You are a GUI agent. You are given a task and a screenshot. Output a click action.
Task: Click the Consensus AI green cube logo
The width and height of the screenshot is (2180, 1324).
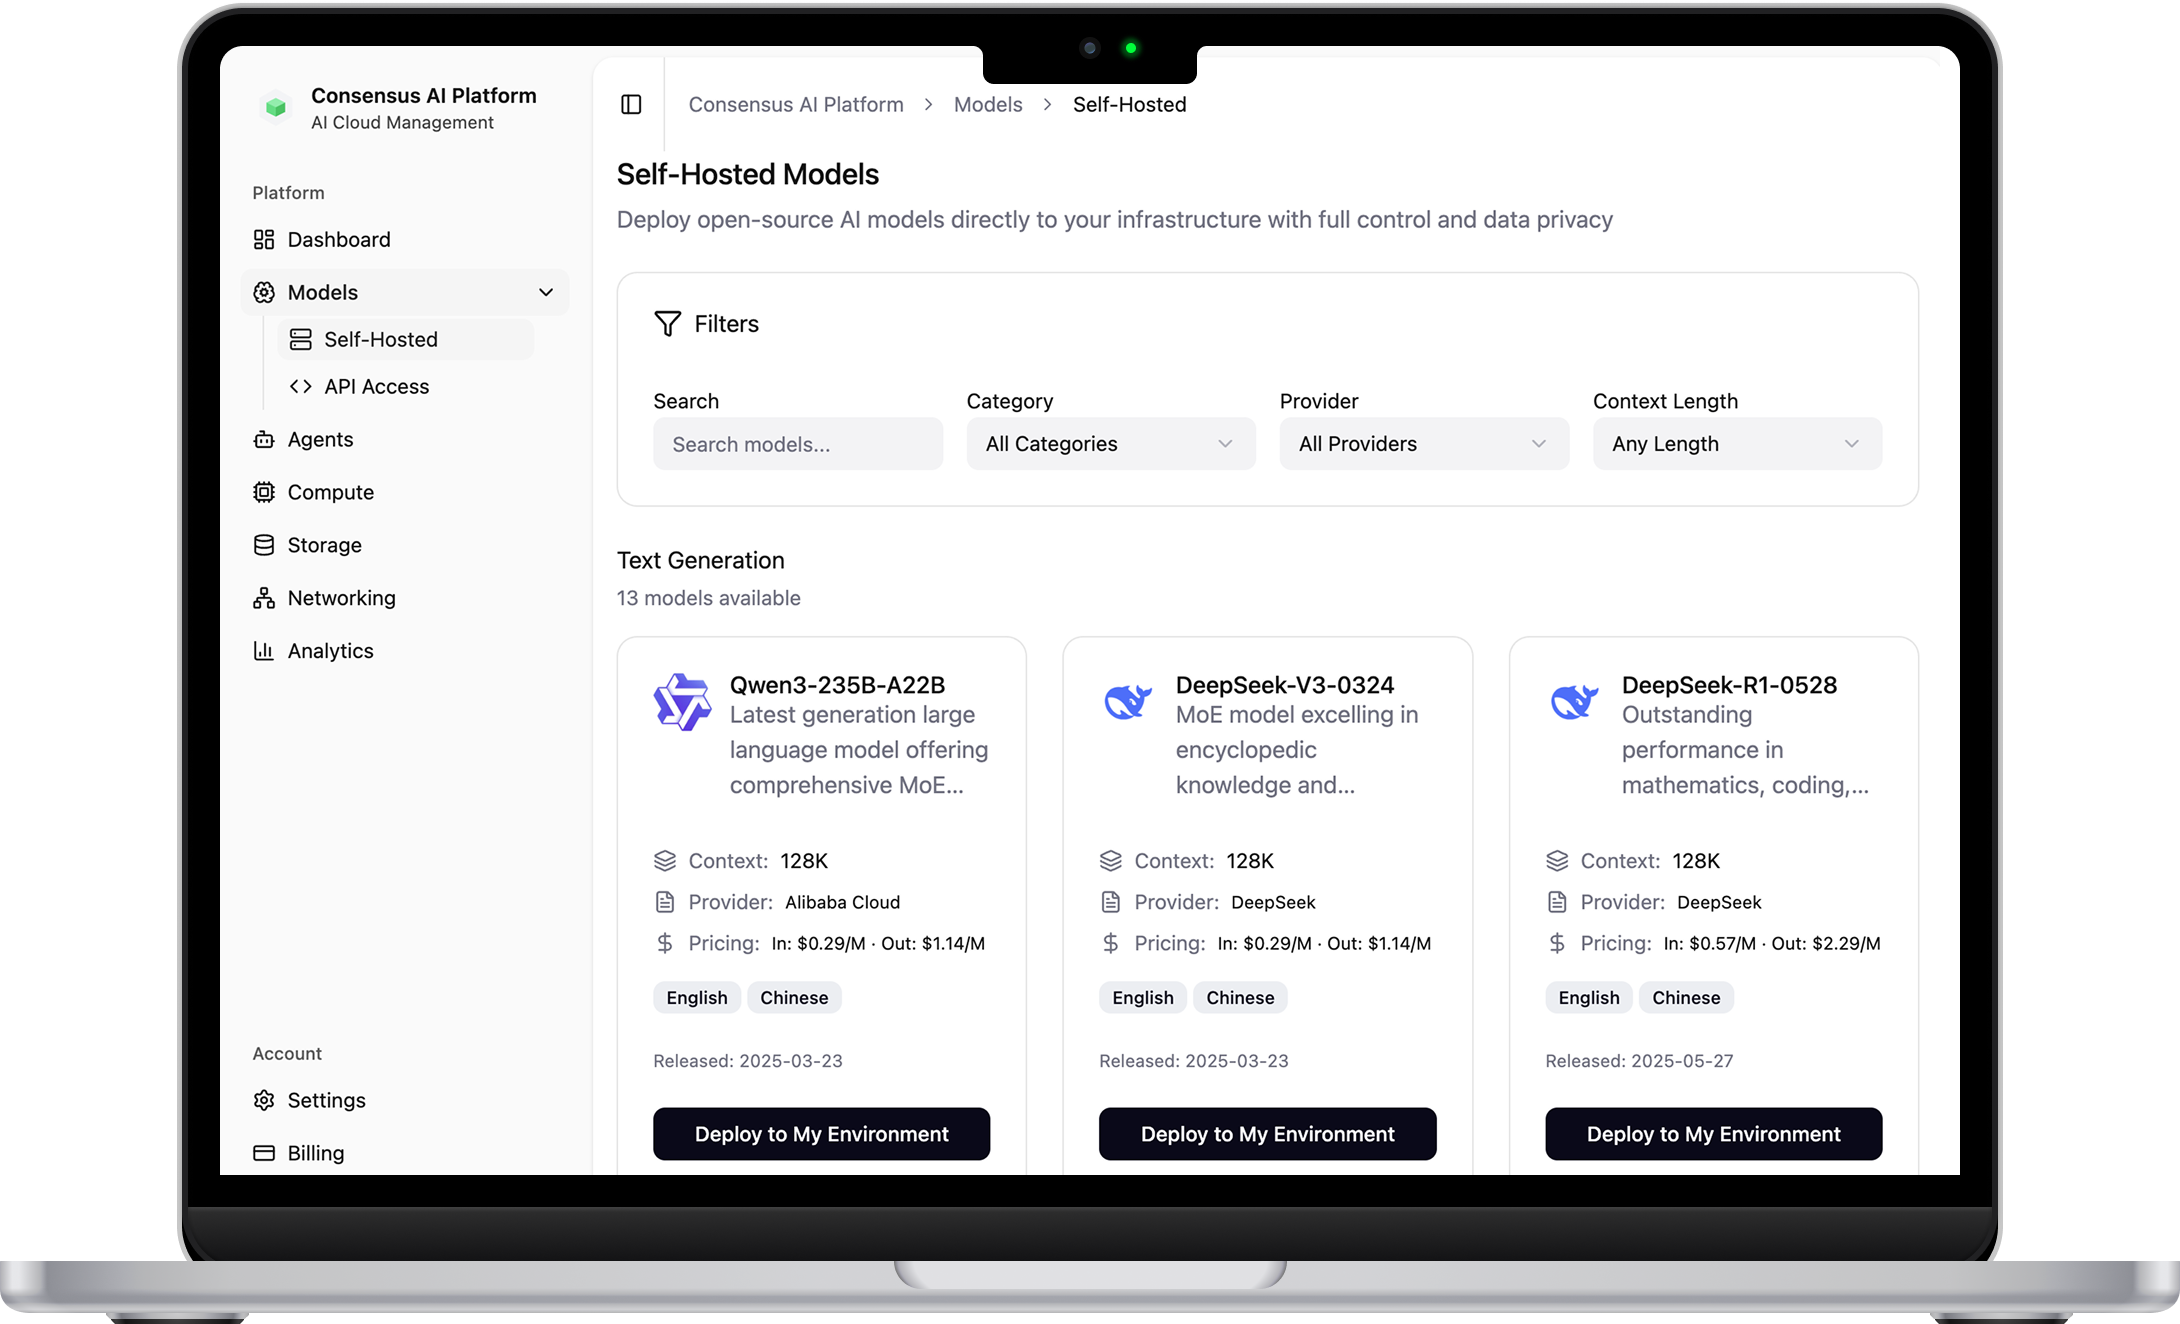[276, 107]
